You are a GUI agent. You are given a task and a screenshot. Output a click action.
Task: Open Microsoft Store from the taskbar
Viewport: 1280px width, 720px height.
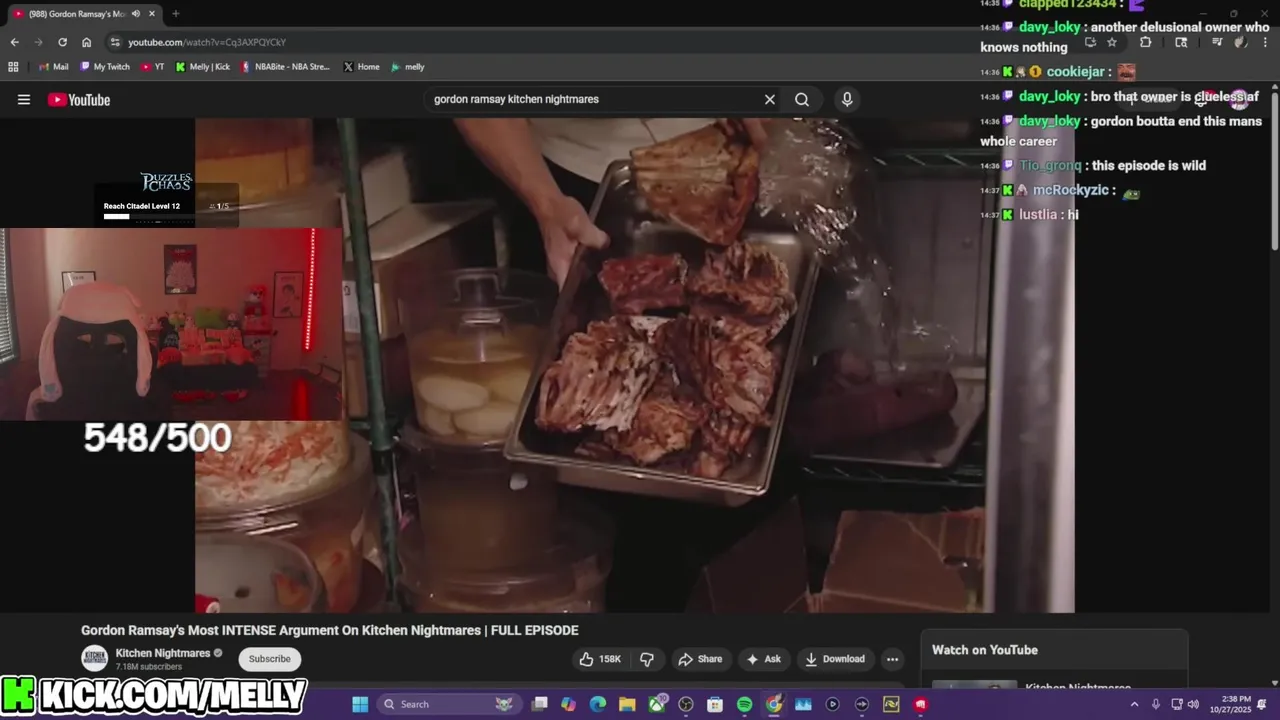coord(715,704)
